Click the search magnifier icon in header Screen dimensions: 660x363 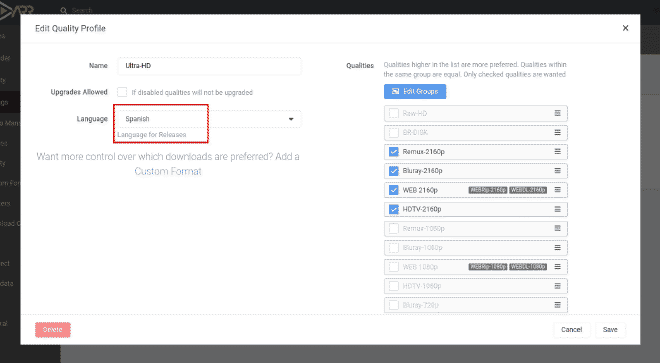pyautogui.click(x=64, y=11)
